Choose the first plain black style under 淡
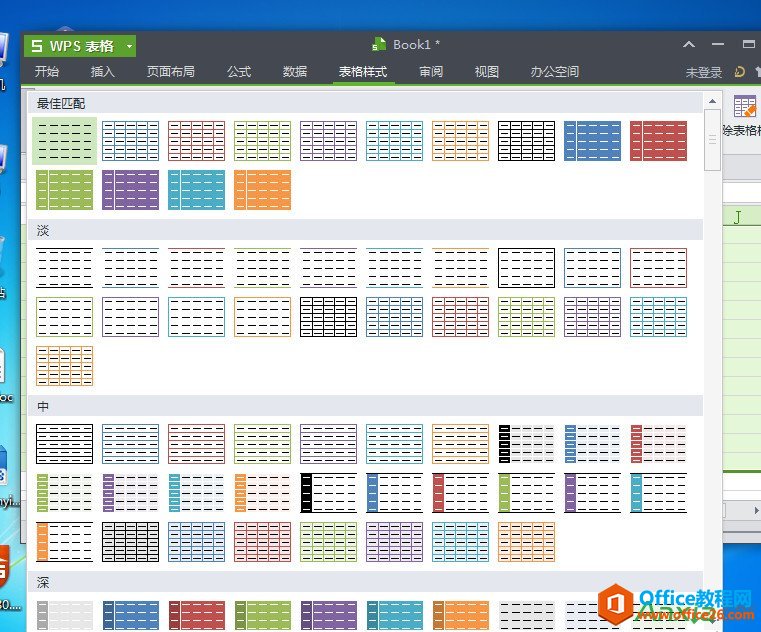 pyautogui.click(x=65, y=268)
